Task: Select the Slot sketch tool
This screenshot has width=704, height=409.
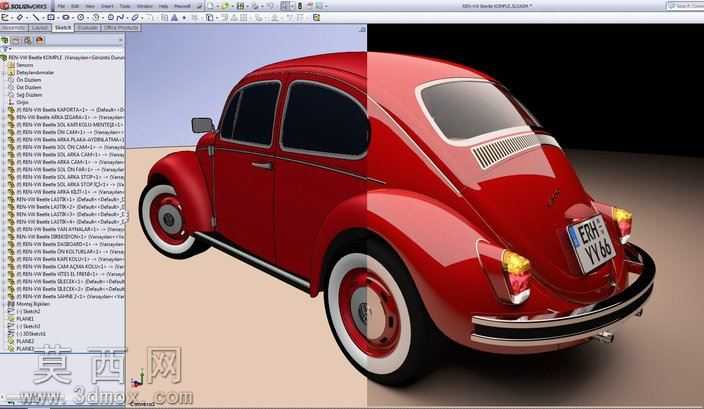Action: click(x=66, y=18)
